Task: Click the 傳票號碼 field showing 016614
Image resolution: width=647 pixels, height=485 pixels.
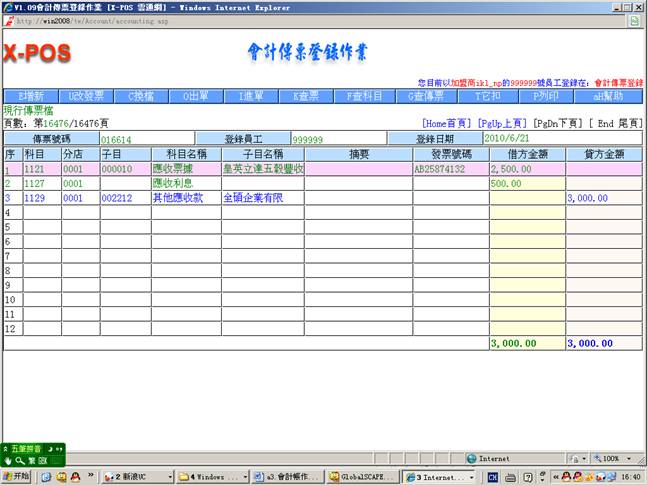Action: pos(146,139)
